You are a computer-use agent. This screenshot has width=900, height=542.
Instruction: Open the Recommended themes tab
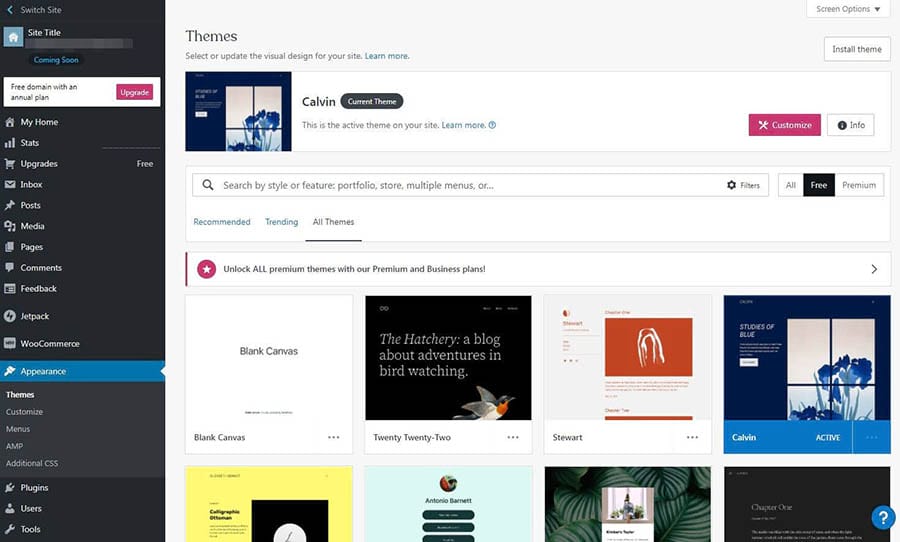[222, 222]
